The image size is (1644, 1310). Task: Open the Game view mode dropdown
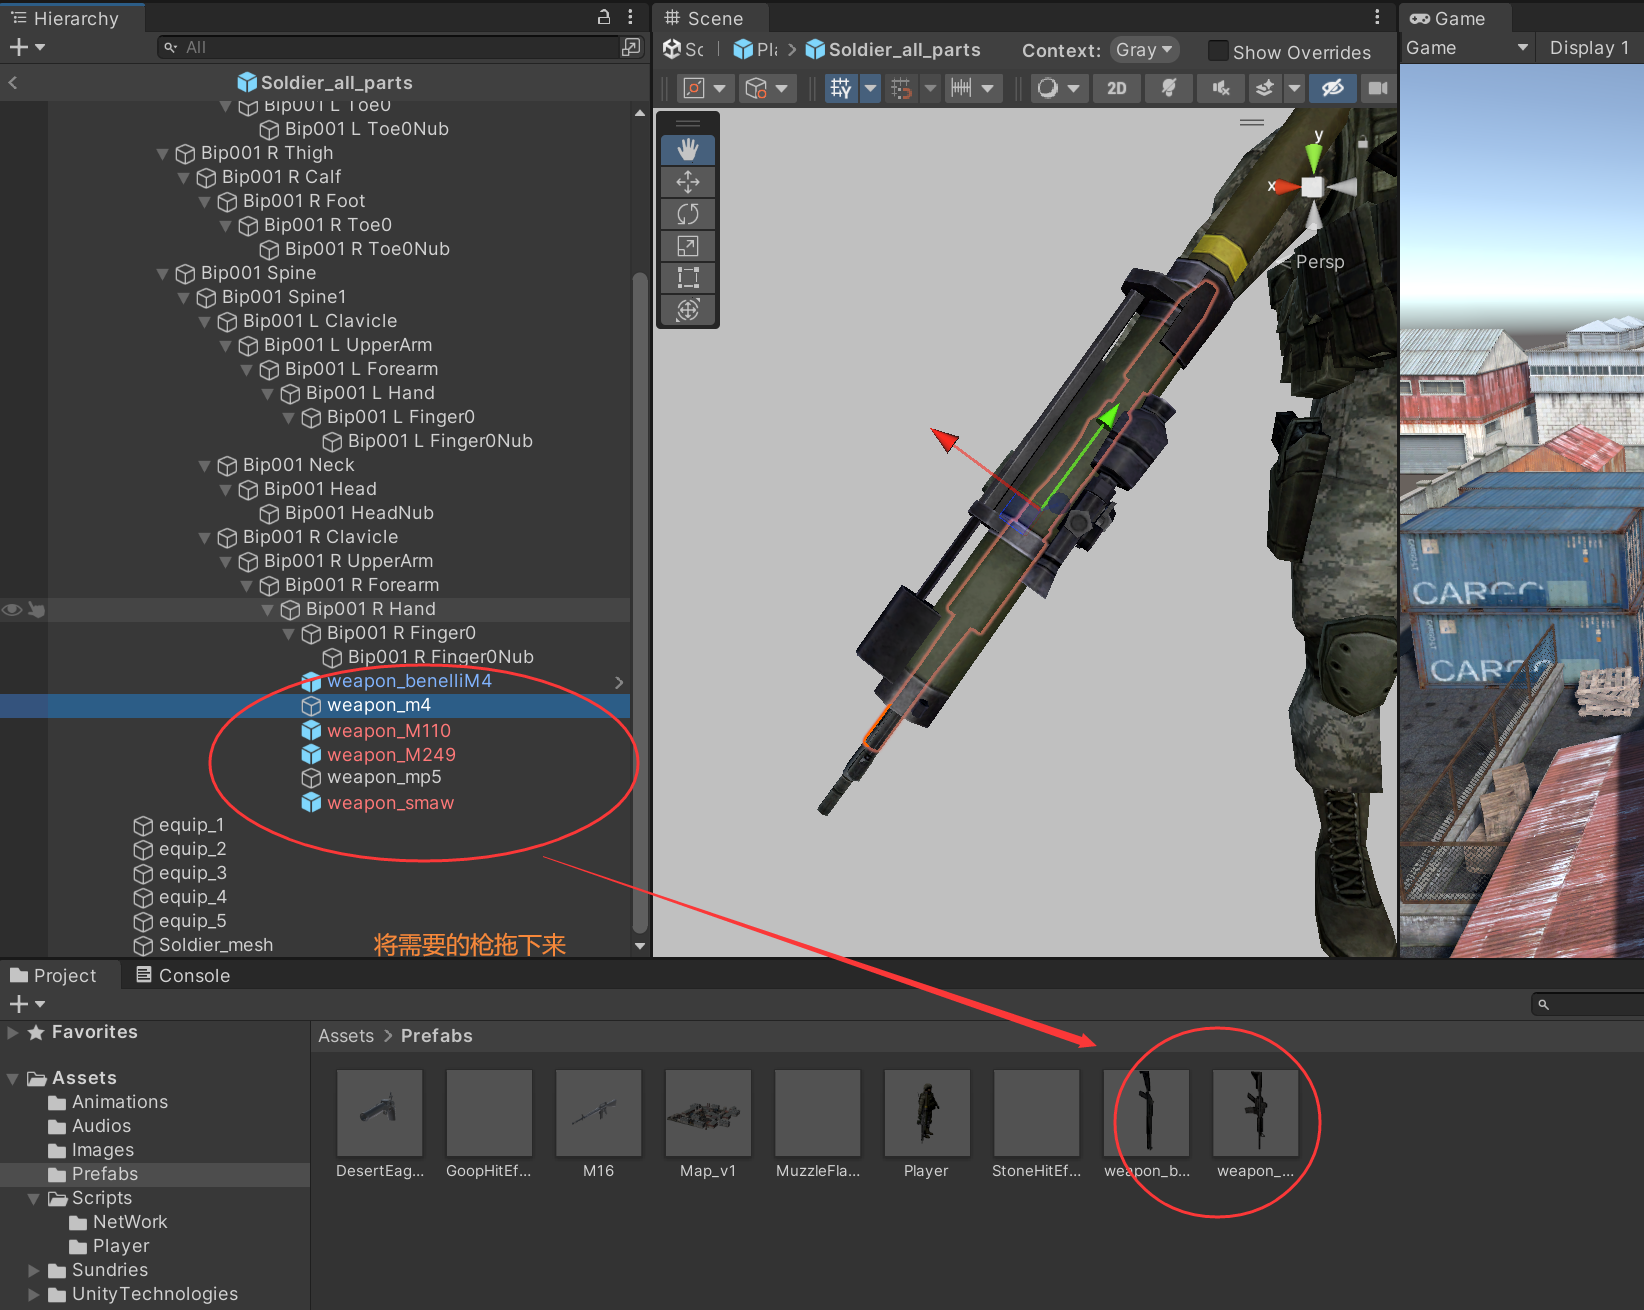[1467, 48]
